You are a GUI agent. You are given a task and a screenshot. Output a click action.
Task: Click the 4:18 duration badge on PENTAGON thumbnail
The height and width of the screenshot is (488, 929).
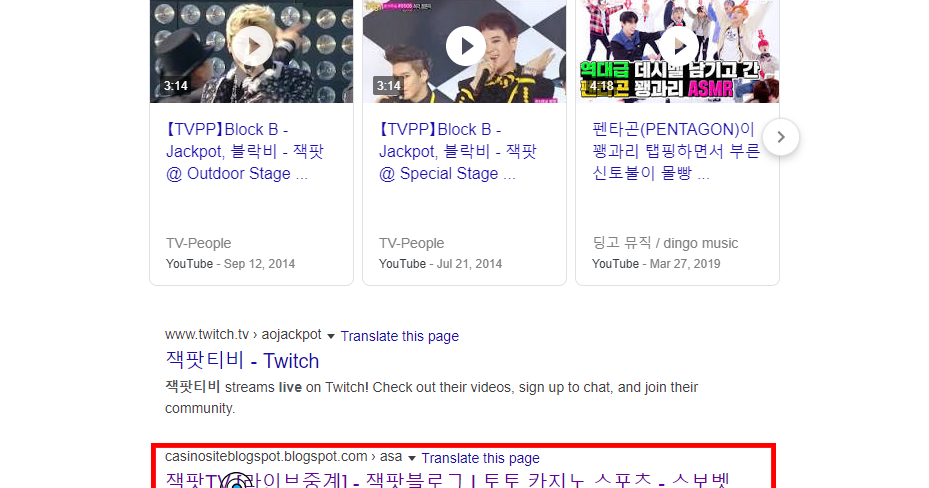click(x=601, y=86)
